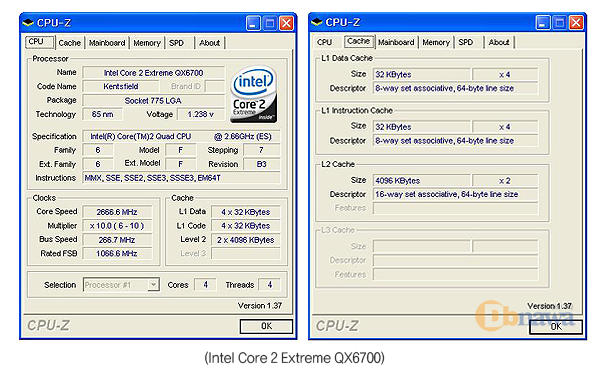Image resolution: width=600 pixels, height=373 pixels.
Task: Click the L1 Data value 4 x 32 KBytes
Action: (x=246, y=212)
